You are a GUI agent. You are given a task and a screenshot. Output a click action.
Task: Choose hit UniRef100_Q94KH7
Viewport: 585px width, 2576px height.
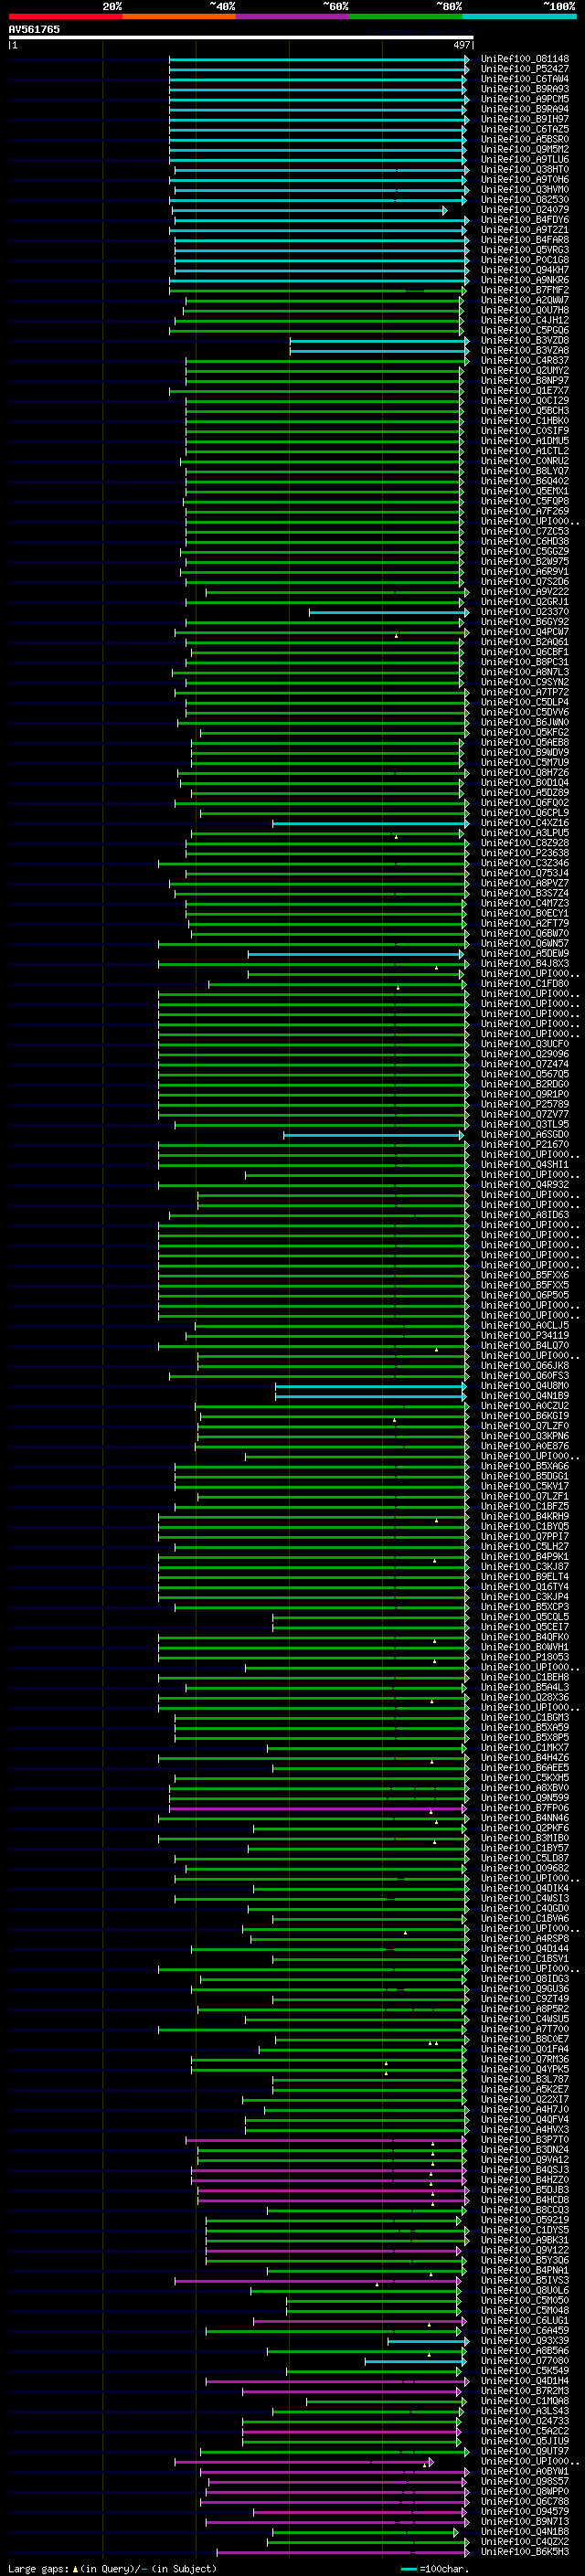524,270
